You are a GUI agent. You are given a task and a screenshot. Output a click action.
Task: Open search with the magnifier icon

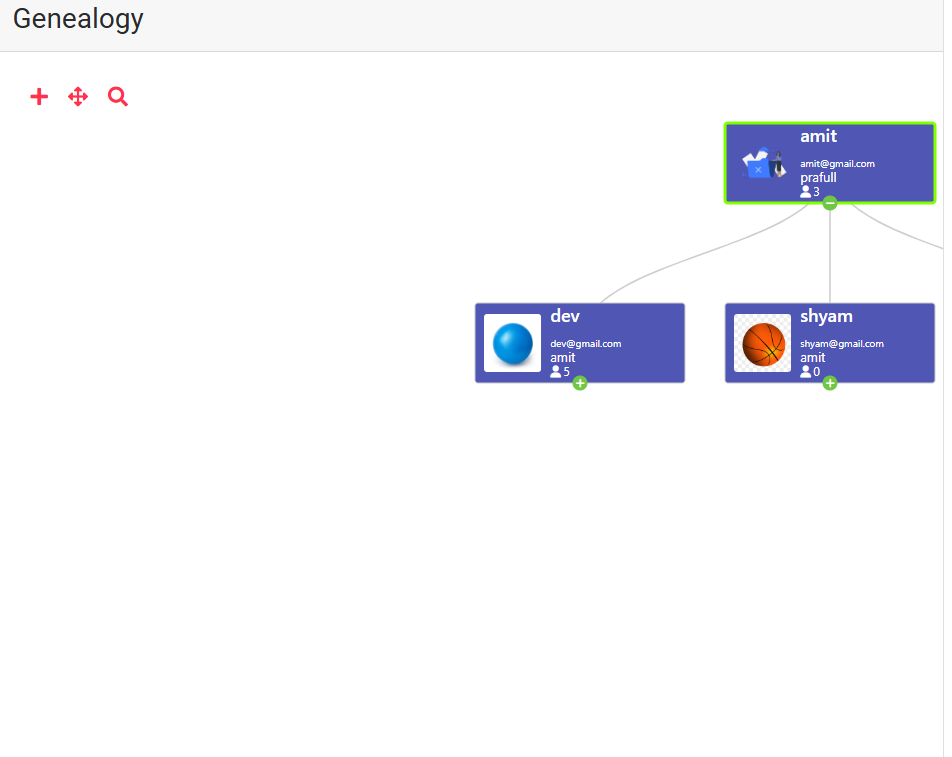click(118, 97)
